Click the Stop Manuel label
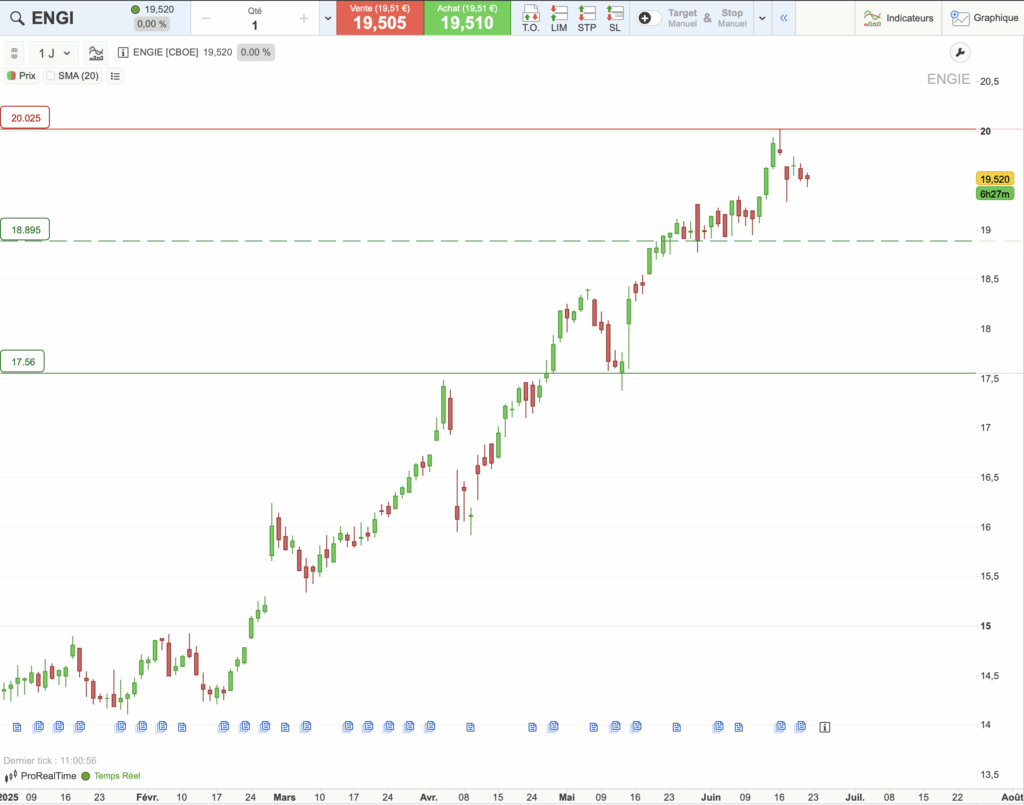 click(732, 18)
